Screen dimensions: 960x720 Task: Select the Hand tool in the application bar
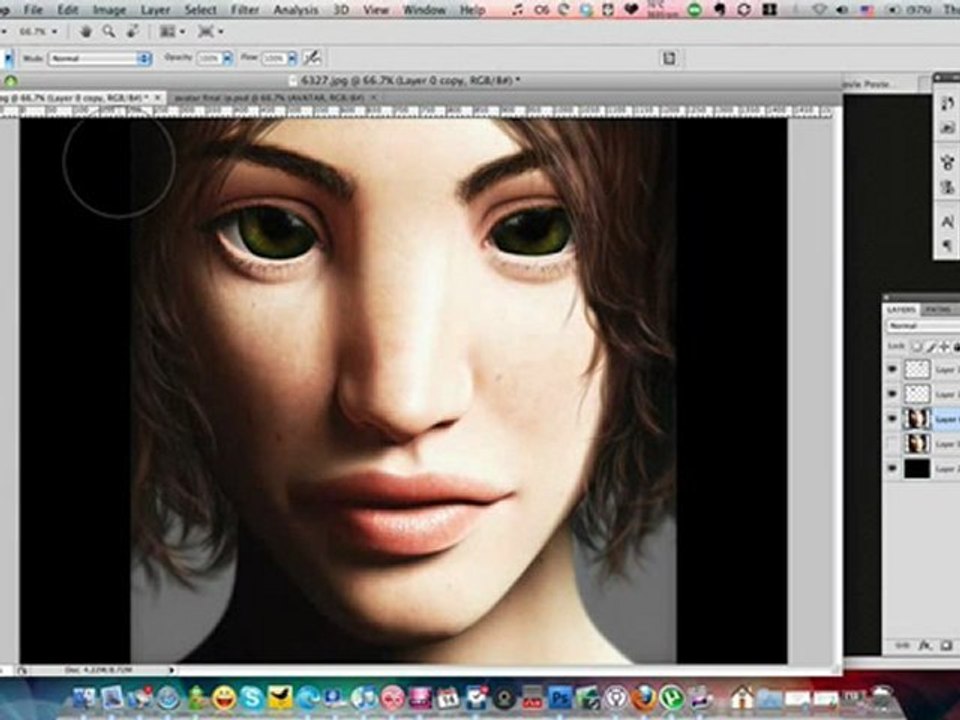coord(88,32)
